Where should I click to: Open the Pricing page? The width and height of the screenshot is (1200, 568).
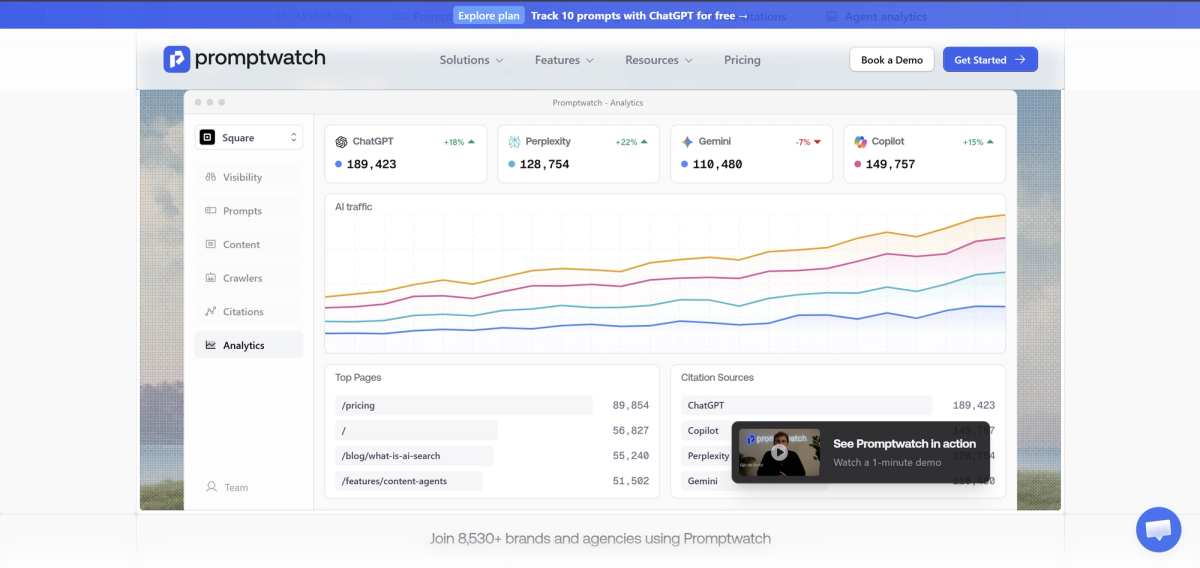742,60
